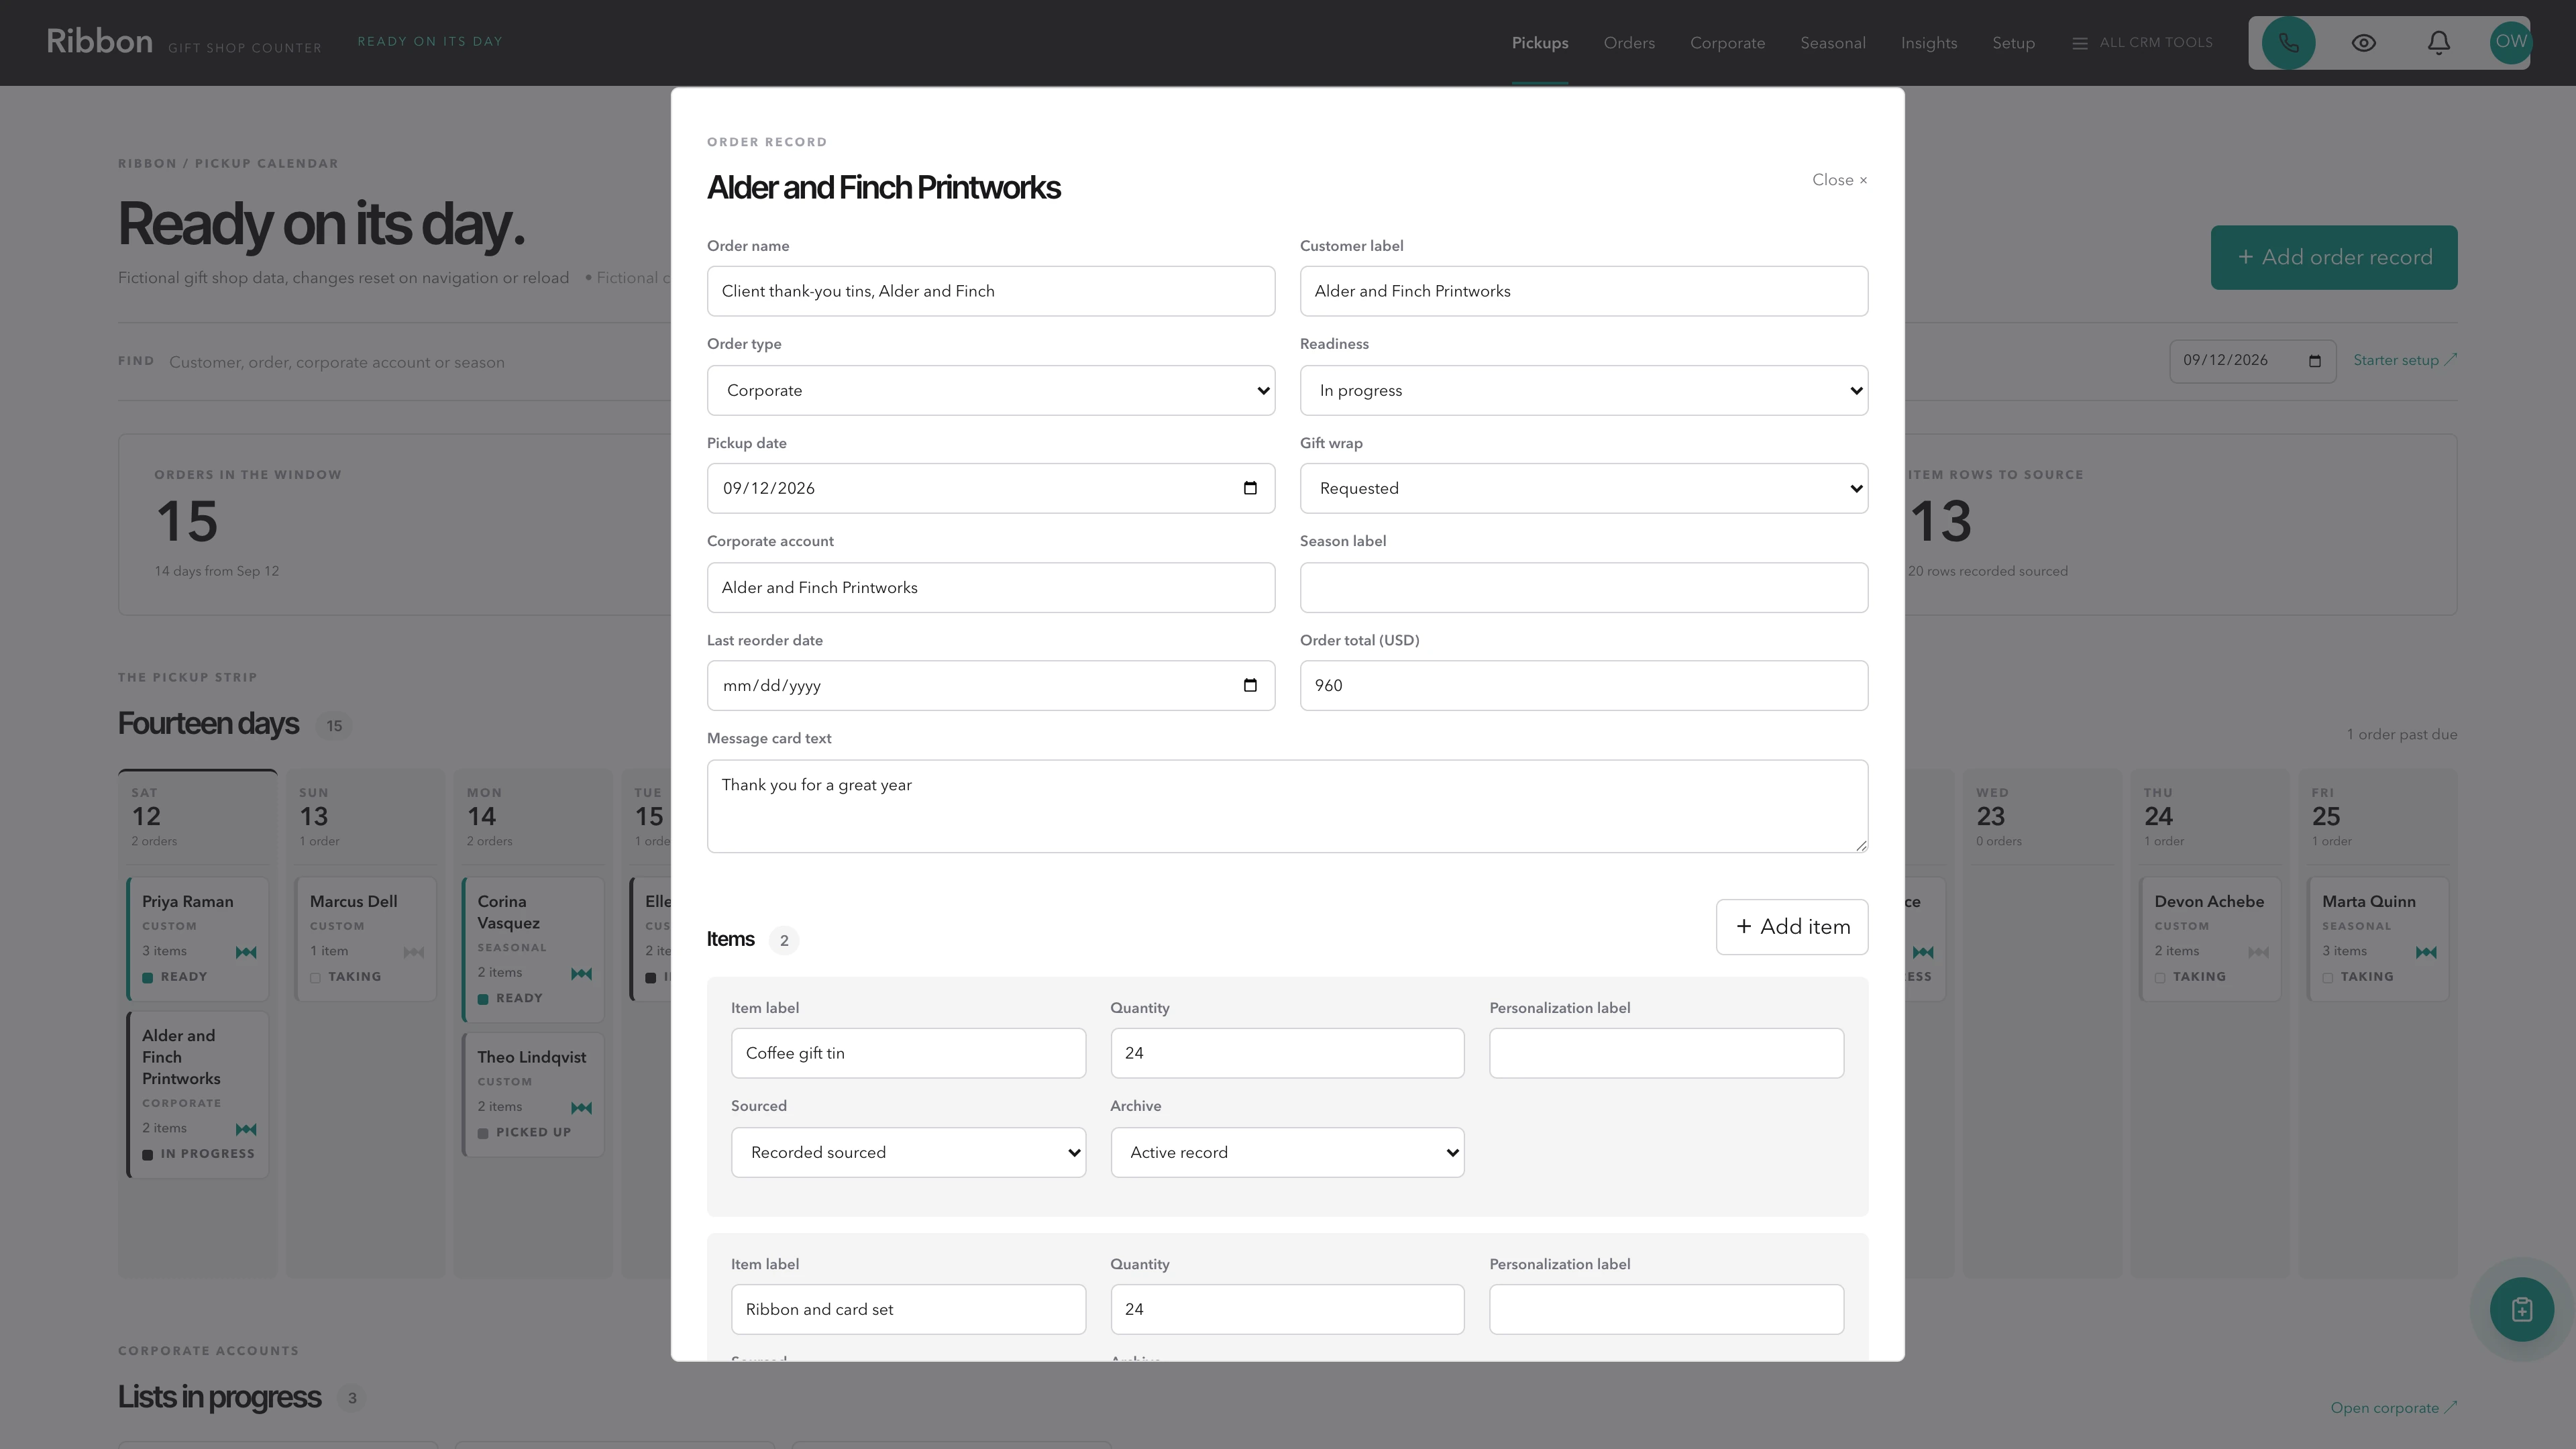Open Archive dropdown for Coffee gift tin

click(1287, 1152)
